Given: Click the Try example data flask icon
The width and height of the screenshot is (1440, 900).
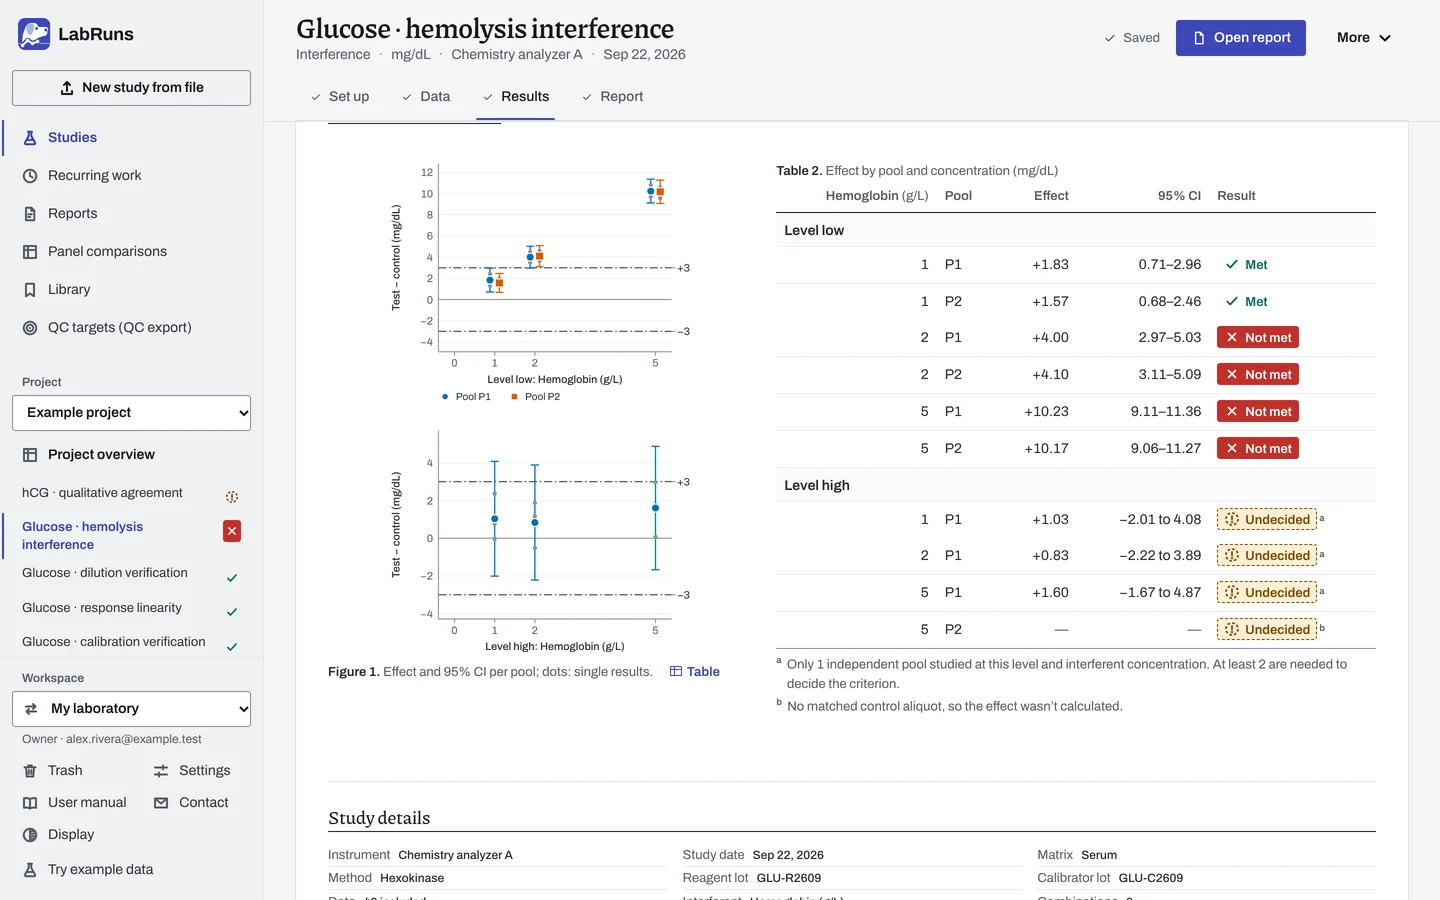Looking at the screenshot, I should (x=30, y=870).
